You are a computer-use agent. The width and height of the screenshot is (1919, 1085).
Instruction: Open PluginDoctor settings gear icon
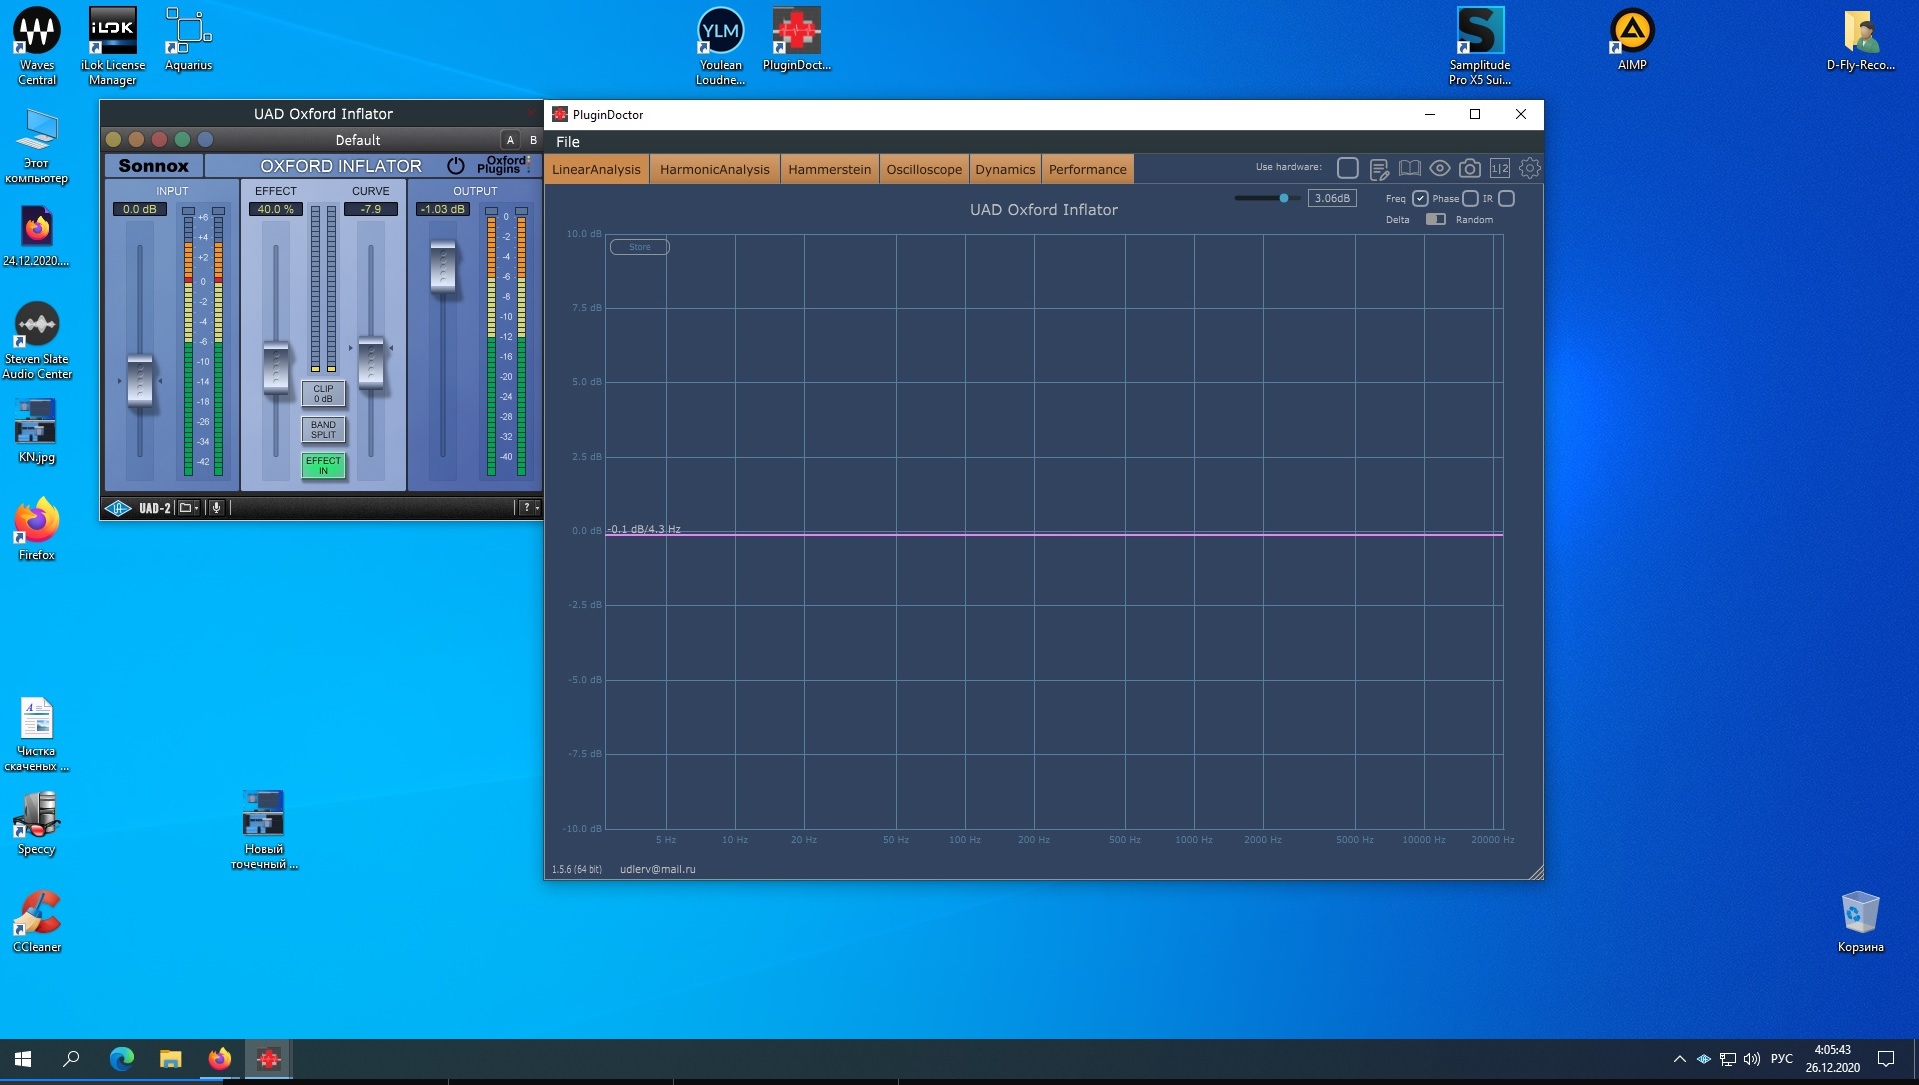pos(1529,168)
